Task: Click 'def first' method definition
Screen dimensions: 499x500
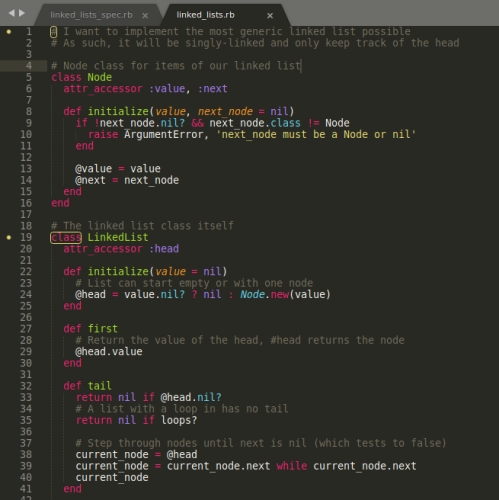Action: (90, 329)
